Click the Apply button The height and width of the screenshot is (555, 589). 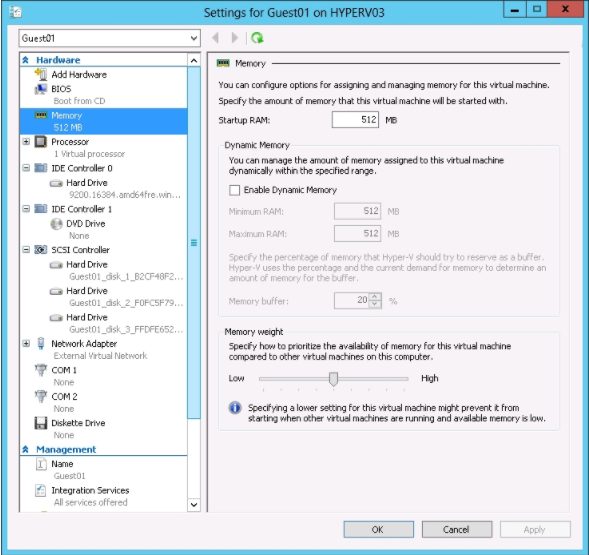click(x=535, y=529)
